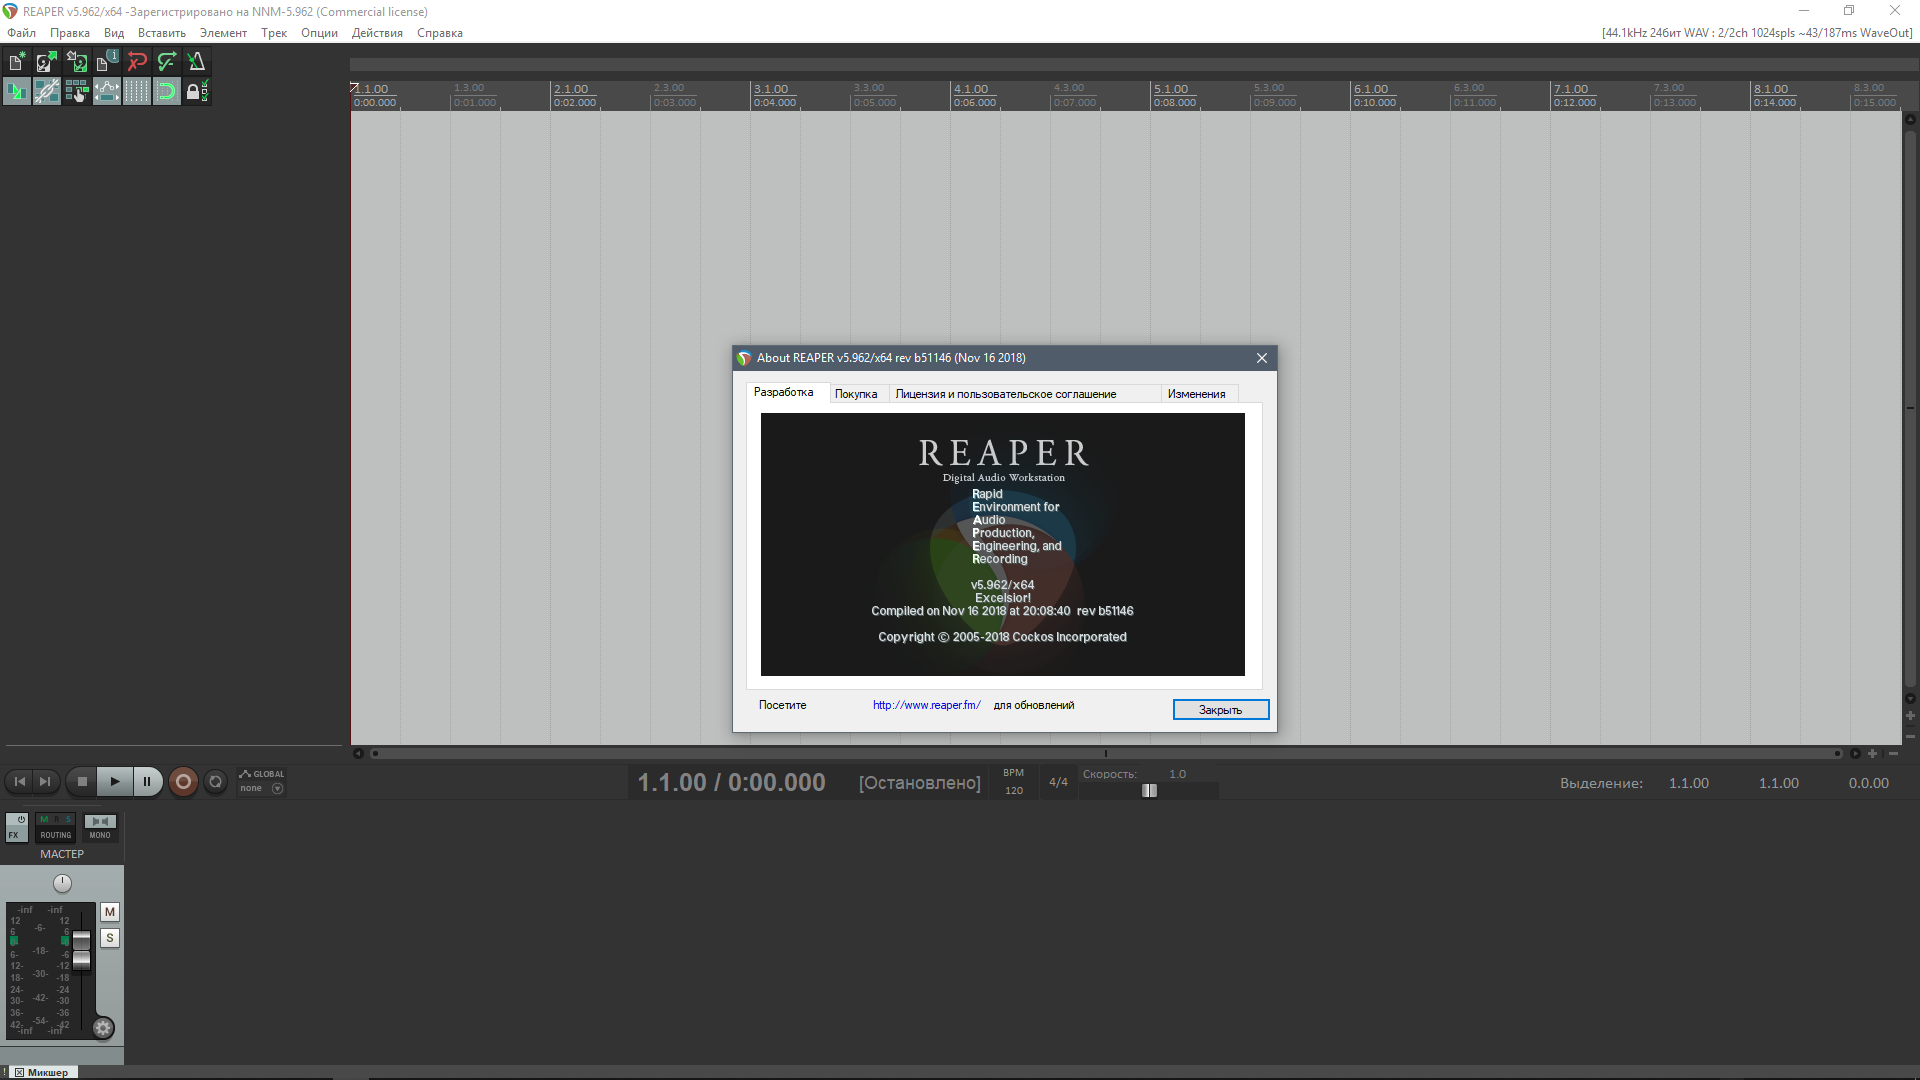The width and height of the screenshot is (1920, 1080).
Task: Click the REAPER splash image
Action: coord(1002,544)
